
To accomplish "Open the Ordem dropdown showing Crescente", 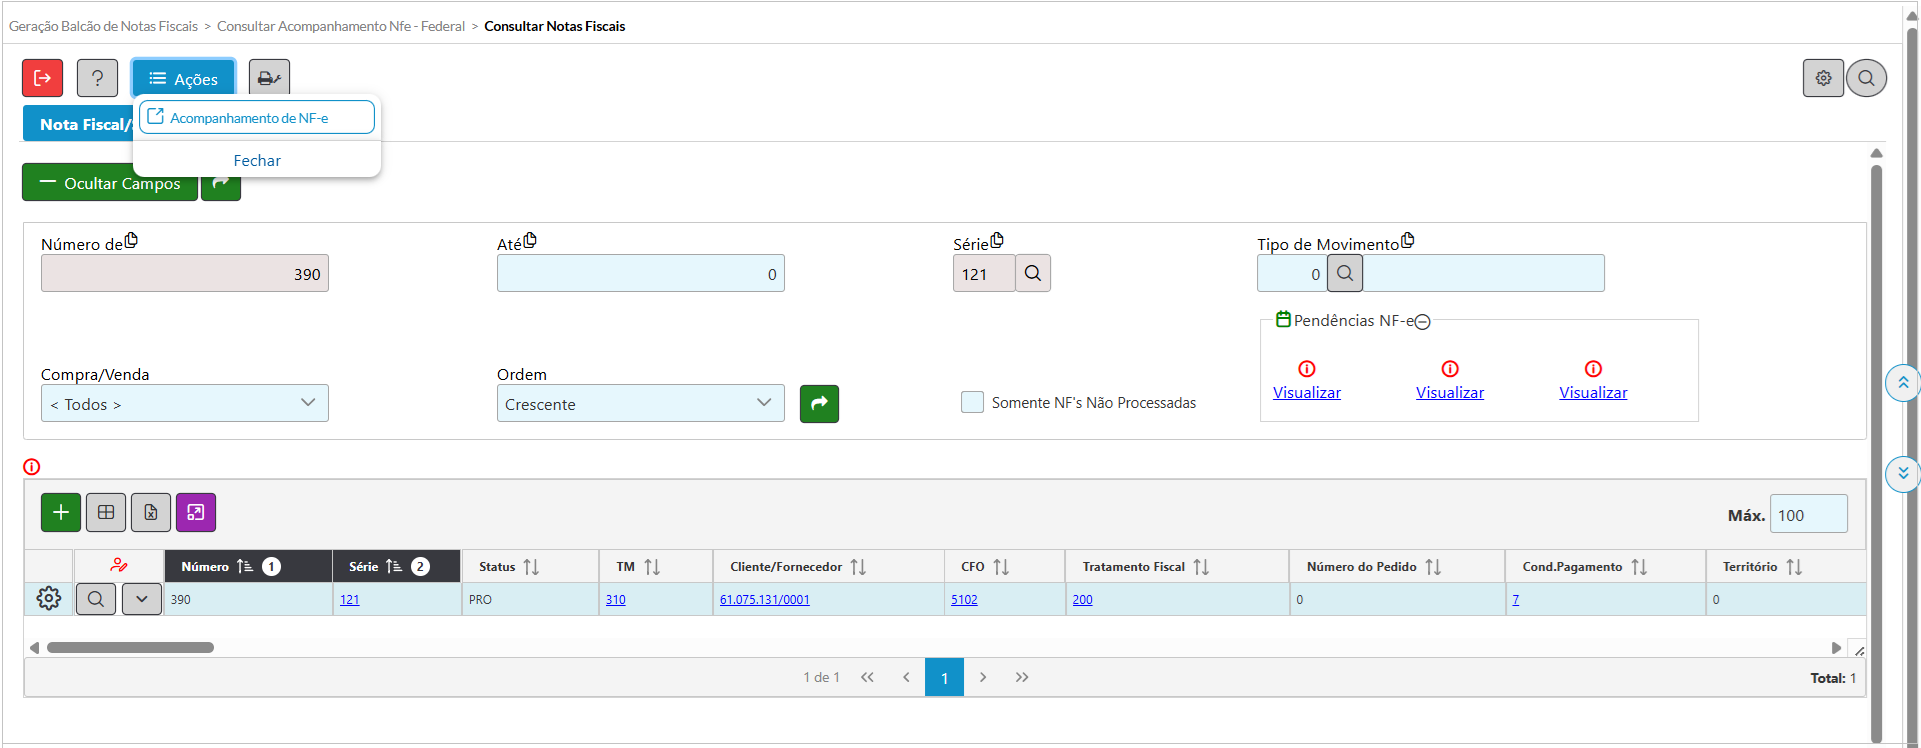I will 640,404.
